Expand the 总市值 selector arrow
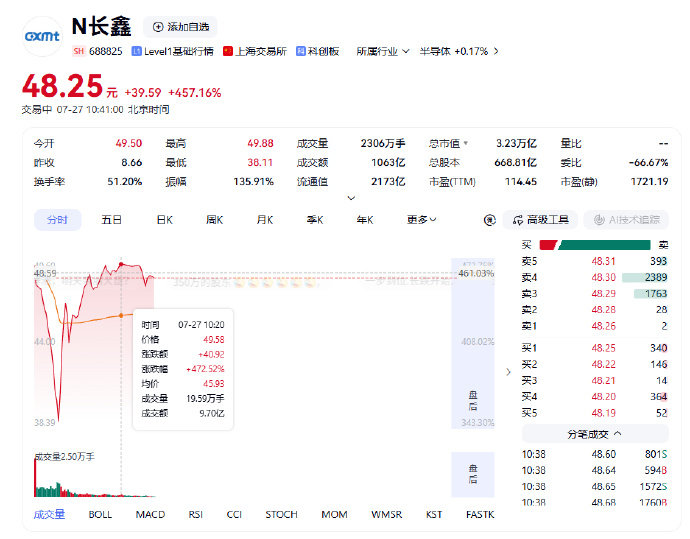The height and width of the screenshot is (539, 690). [466, 143]
